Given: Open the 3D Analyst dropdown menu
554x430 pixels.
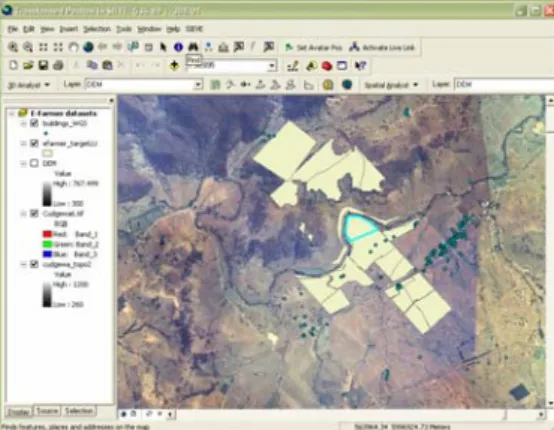Looking at the screenshot, I should (29, 85).
